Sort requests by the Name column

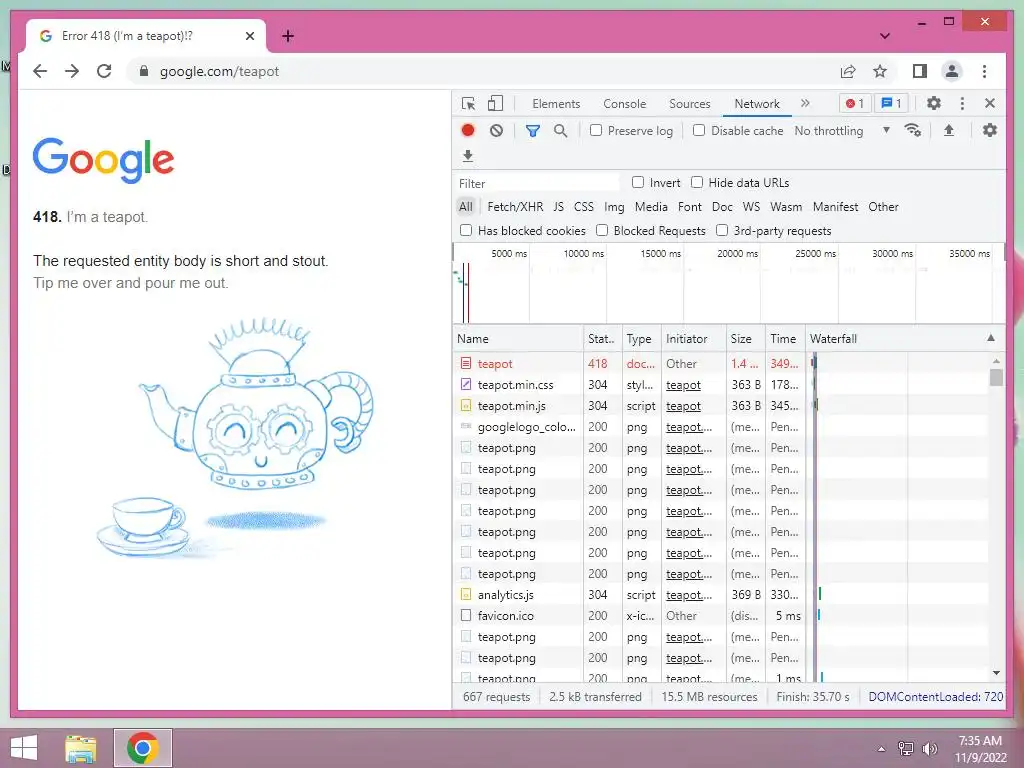518,338
